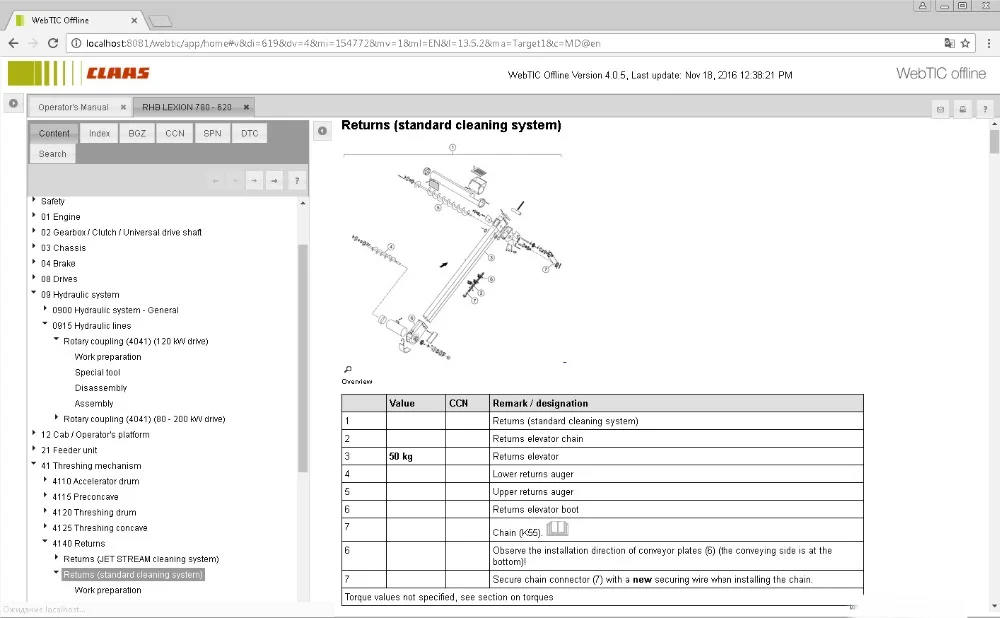Open the Disassembly topic in the tree
Screen dimensions: 1000x618
point(101,388)
